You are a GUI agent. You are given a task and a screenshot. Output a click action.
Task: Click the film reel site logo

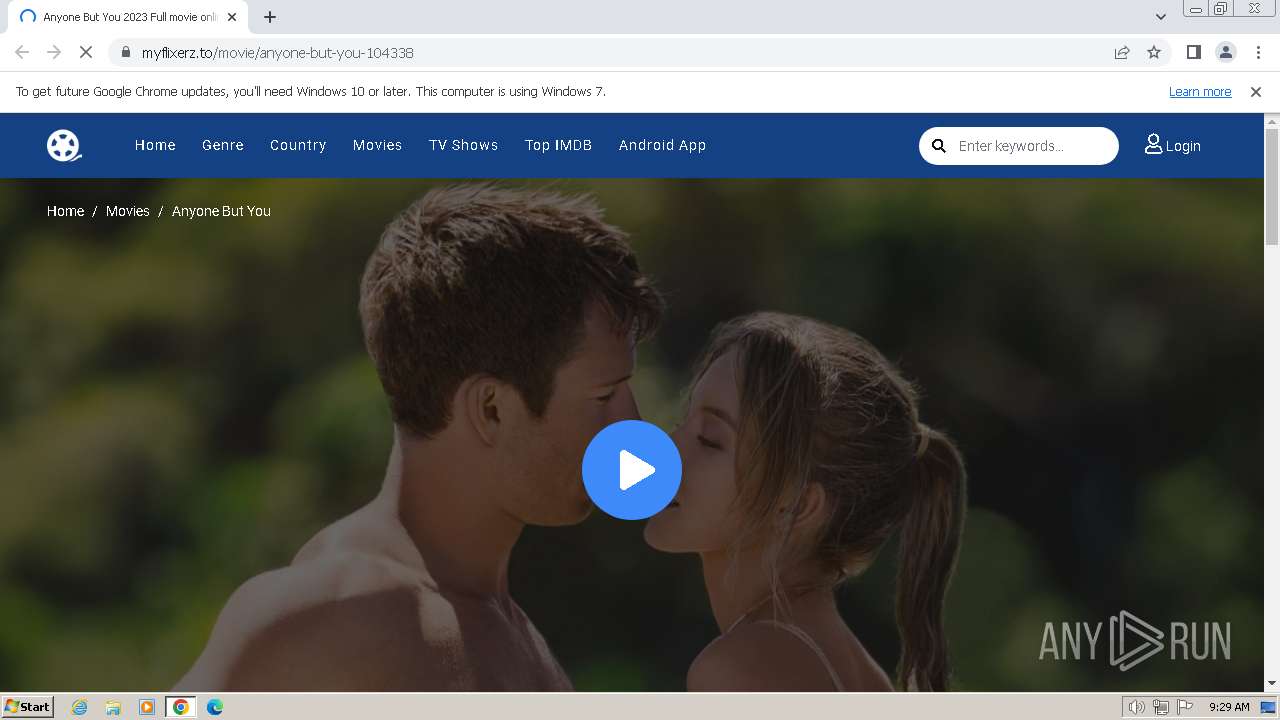[x=64, y=146]
